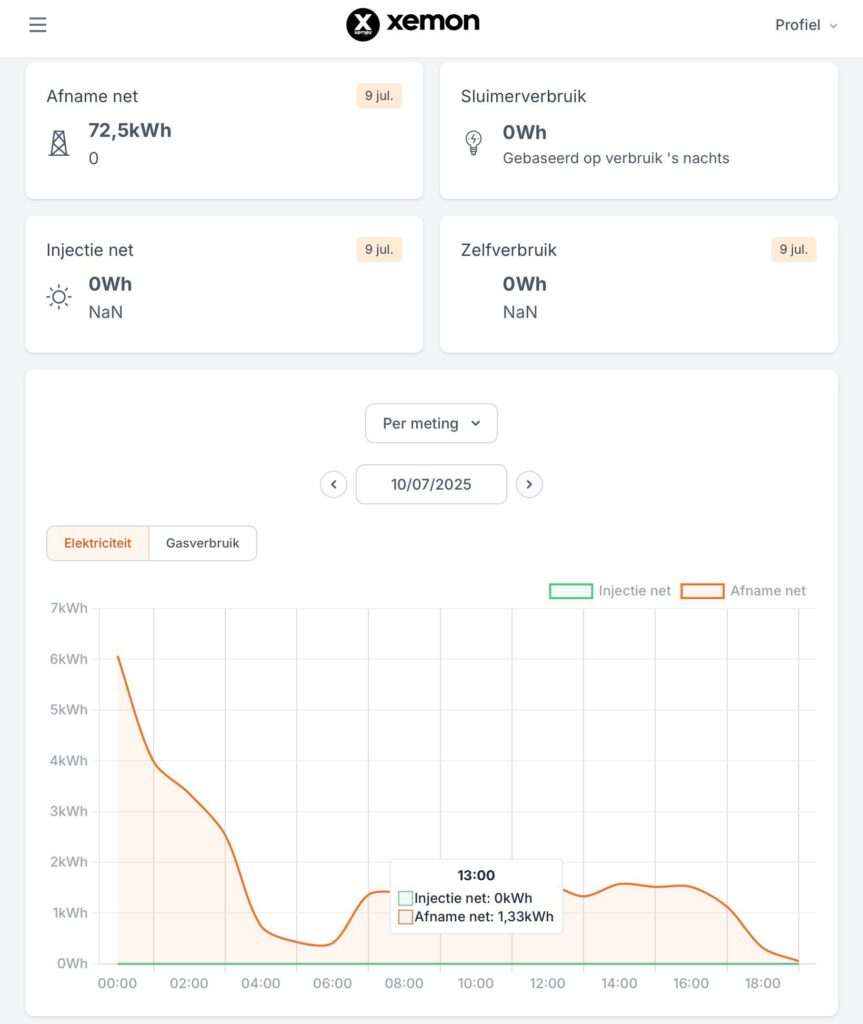The height and width of the screenshot is (1024, 863).
Task: Click the chart peak near 00:00
Action: (x=118, y=656)
